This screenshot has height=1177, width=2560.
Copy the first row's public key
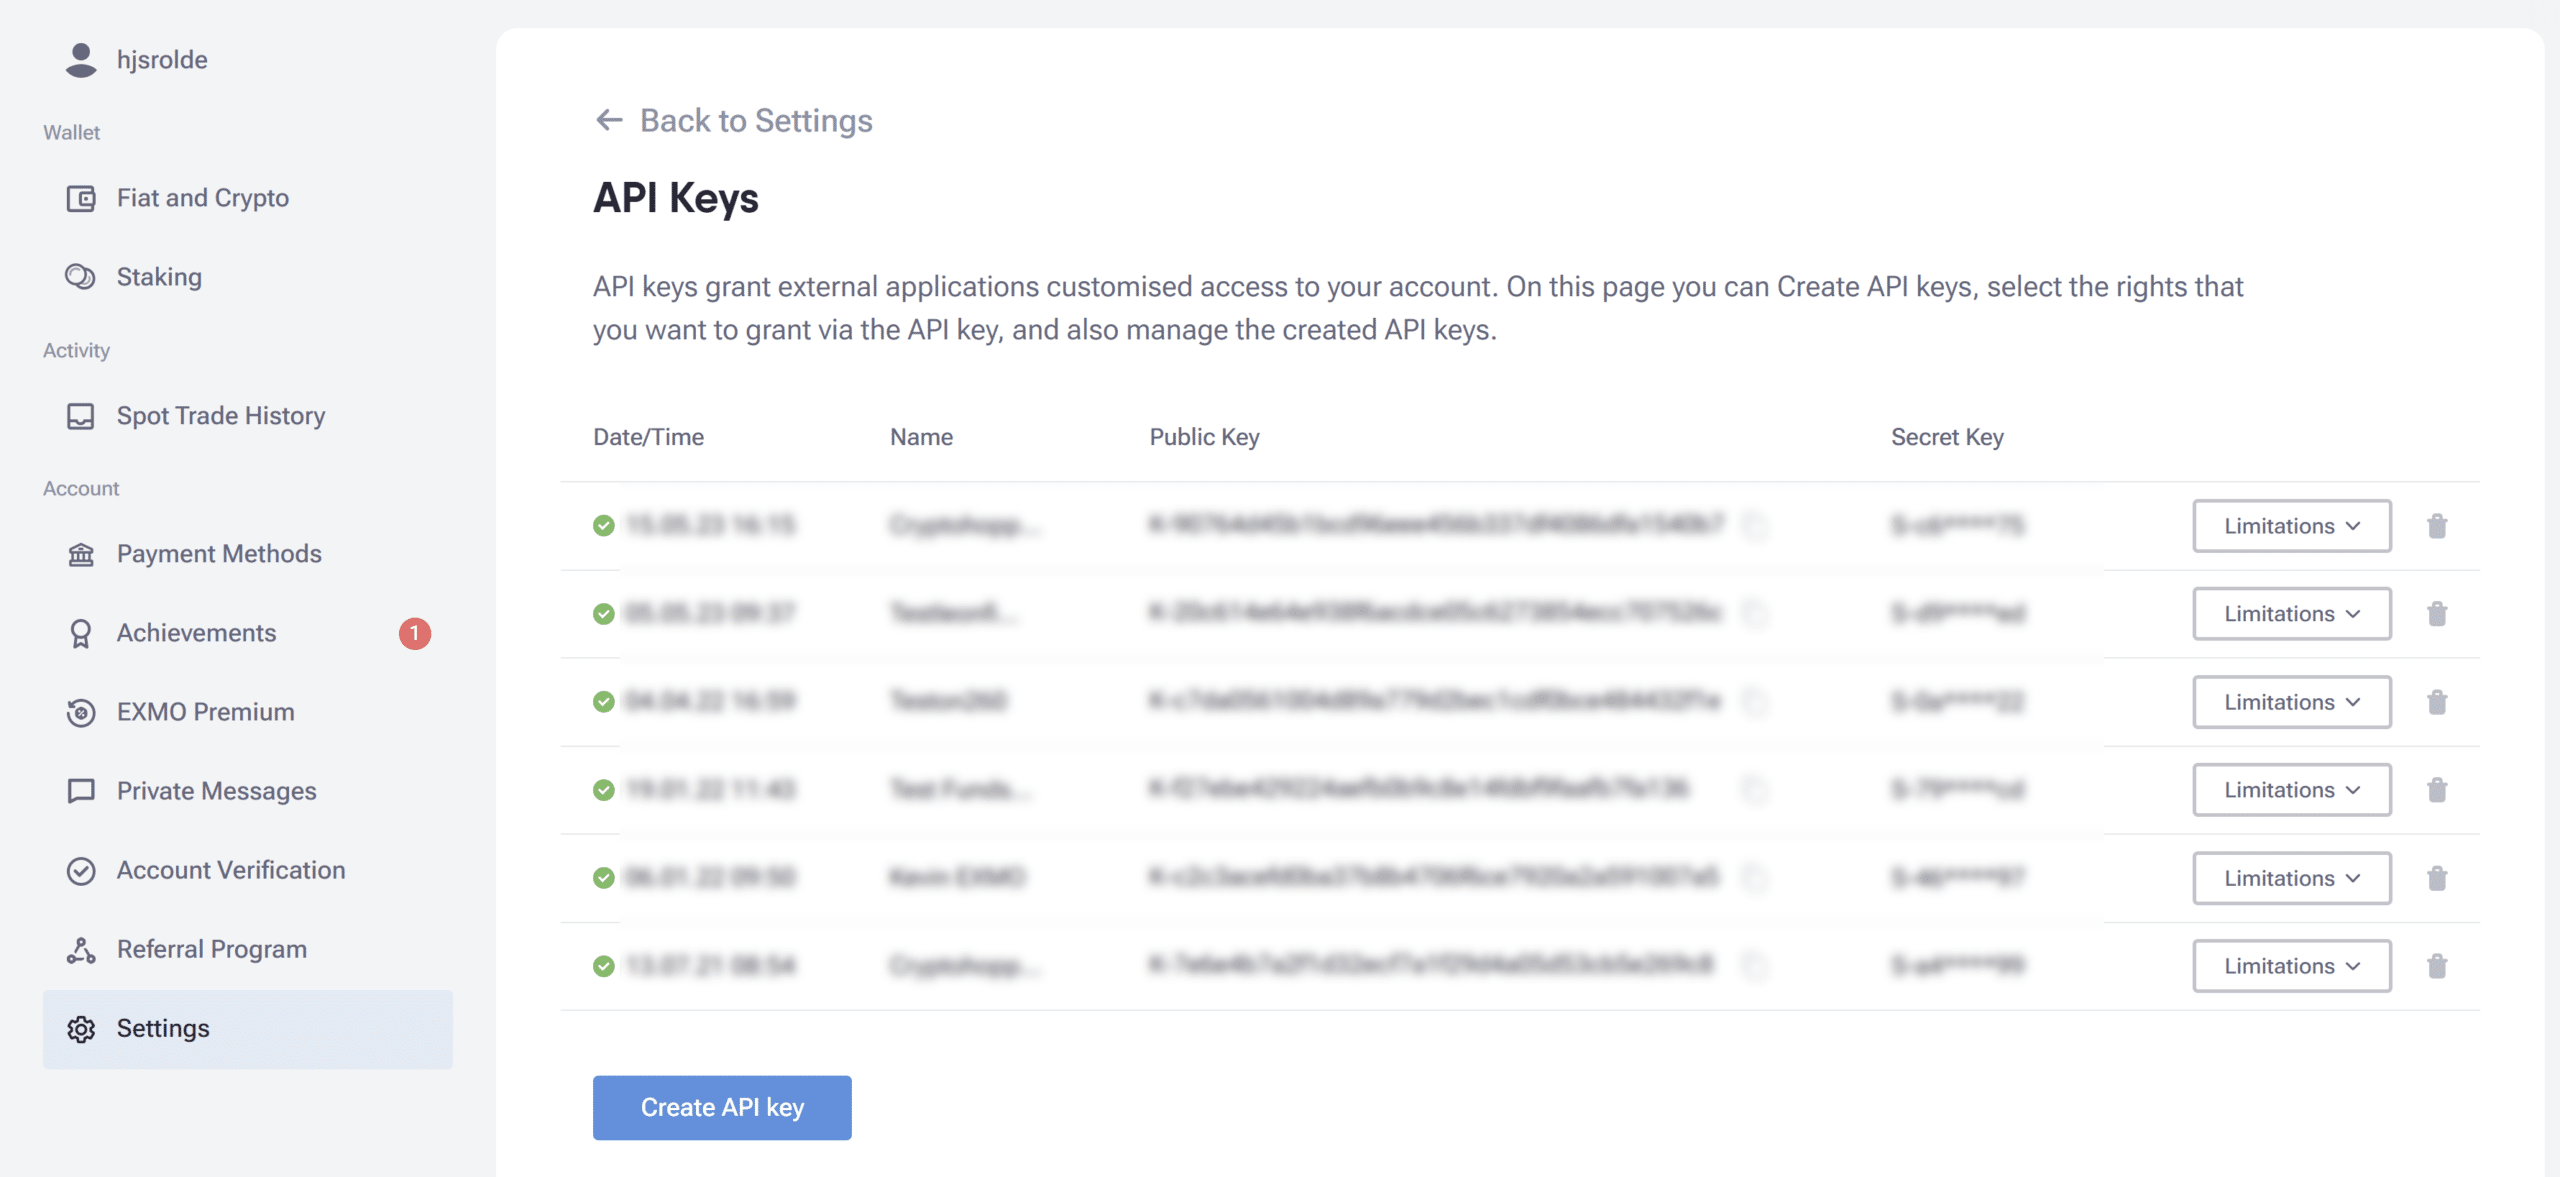(x=1754, y=525)
